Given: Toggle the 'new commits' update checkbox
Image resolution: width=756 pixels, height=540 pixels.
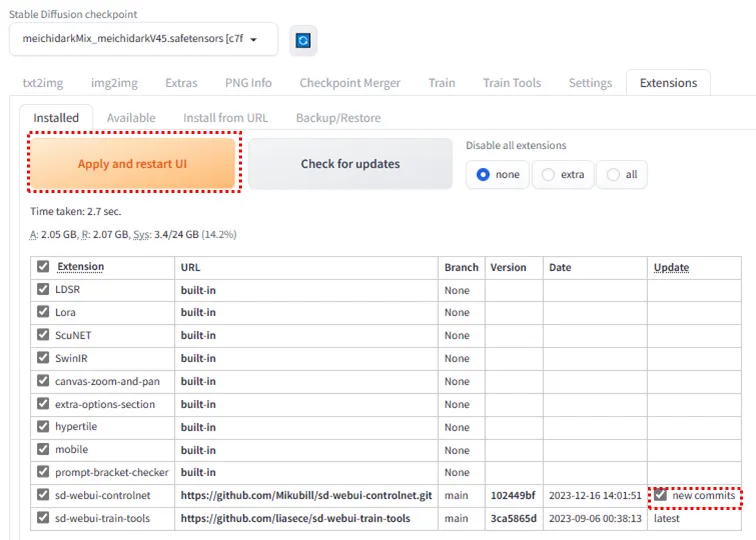Looking at the screenshot, I should pyautogui.click(x=660, y=495).
